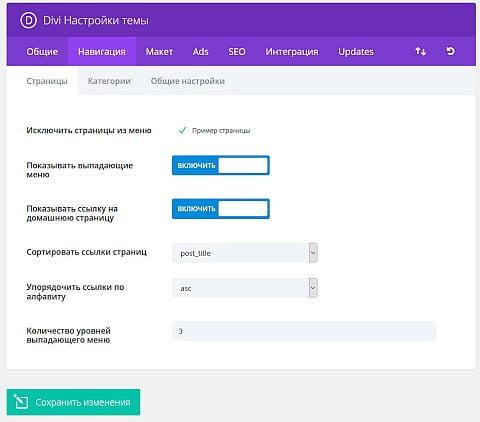This screenshot has height=422, width=480.
Task: Open the import/export arrows icon
Action: click(x=420, y=51)
